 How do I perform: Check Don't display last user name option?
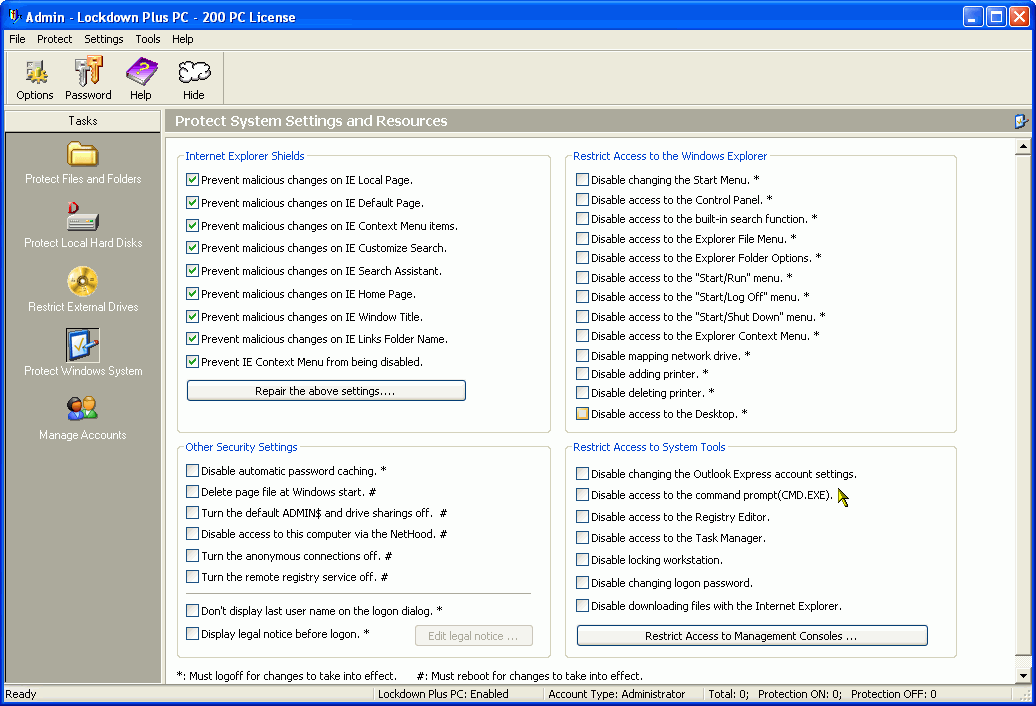pos(192,611)
